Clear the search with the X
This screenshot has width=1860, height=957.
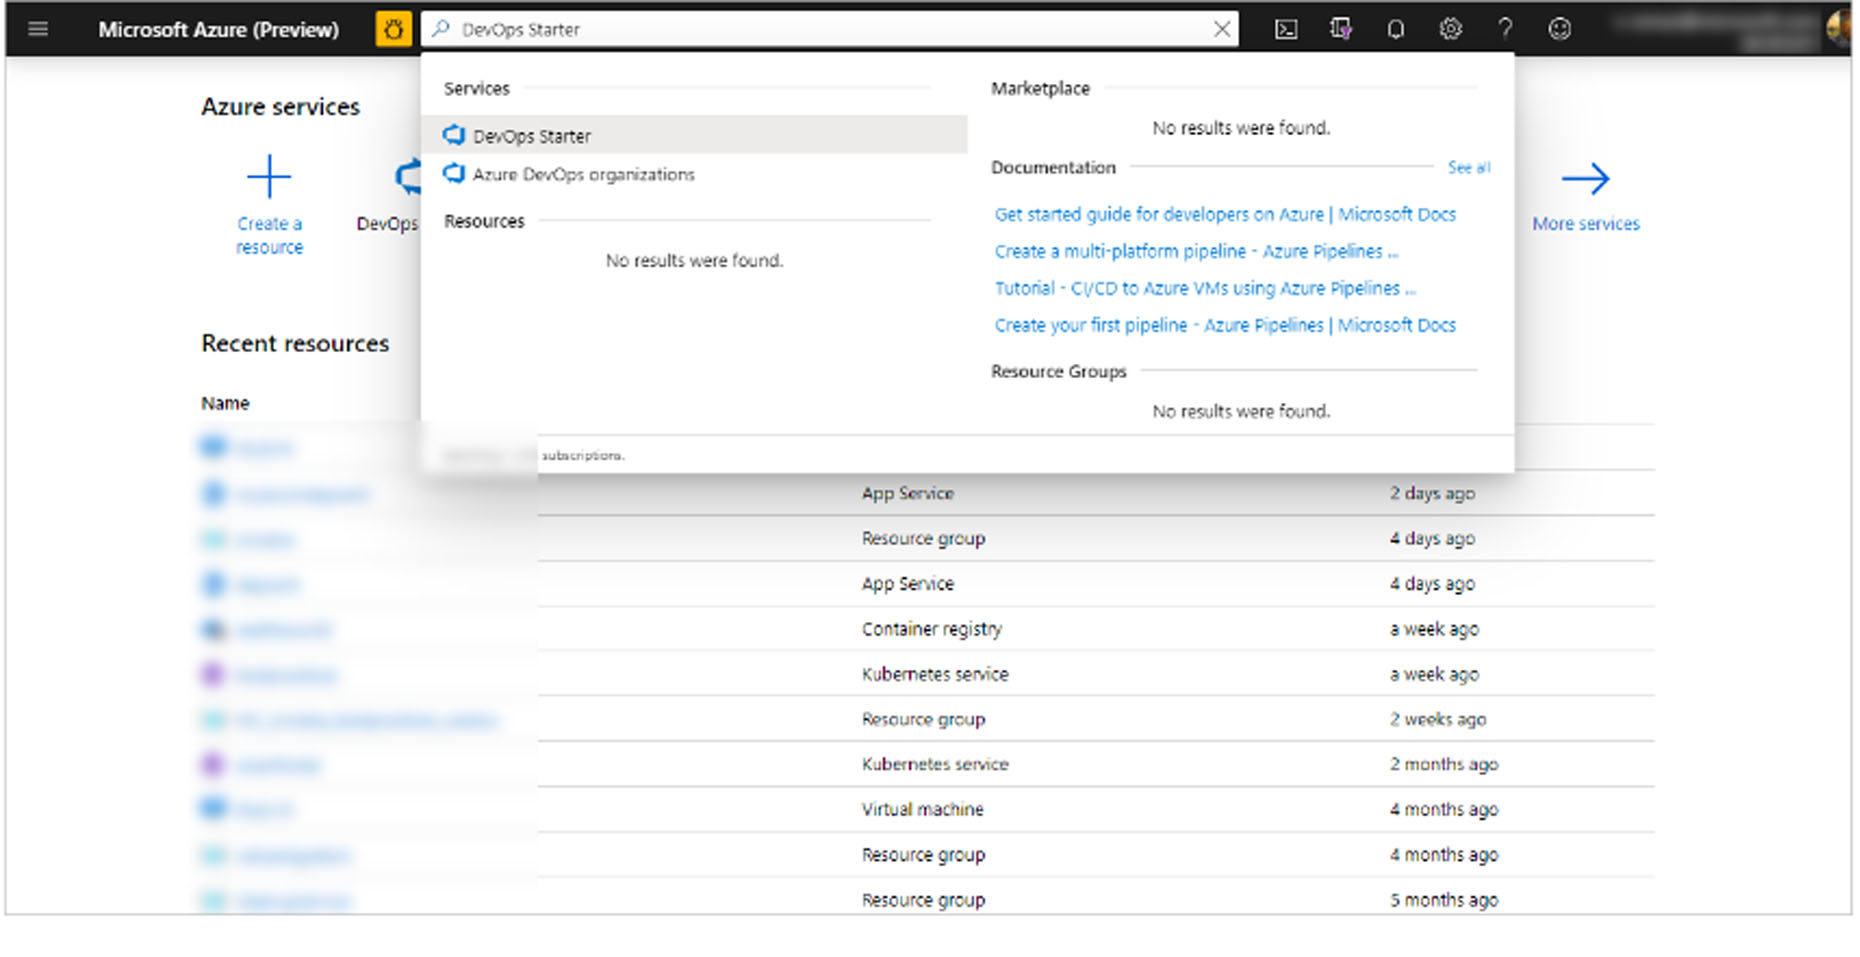click(1222, 29)
